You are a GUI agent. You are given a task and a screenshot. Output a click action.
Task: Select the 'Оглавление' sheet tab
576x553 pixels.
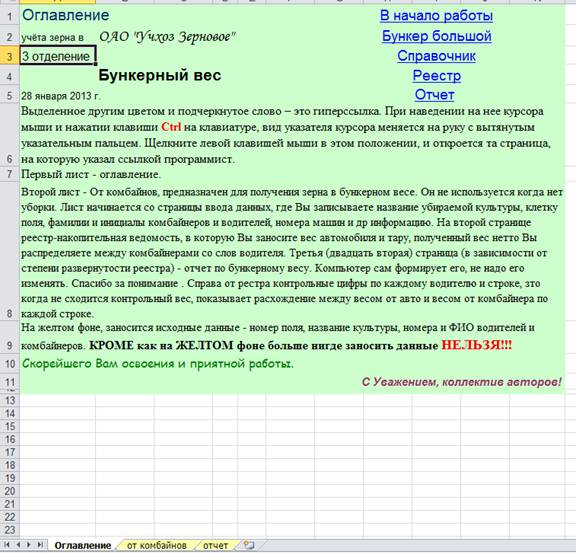83,546
